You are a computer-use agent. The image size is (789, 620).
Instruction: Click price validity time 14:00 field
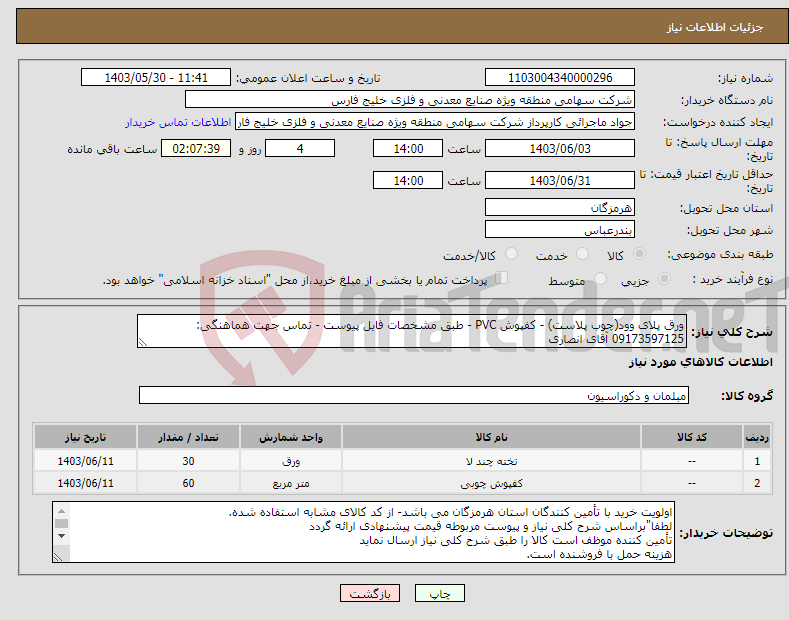click(408, 180)
